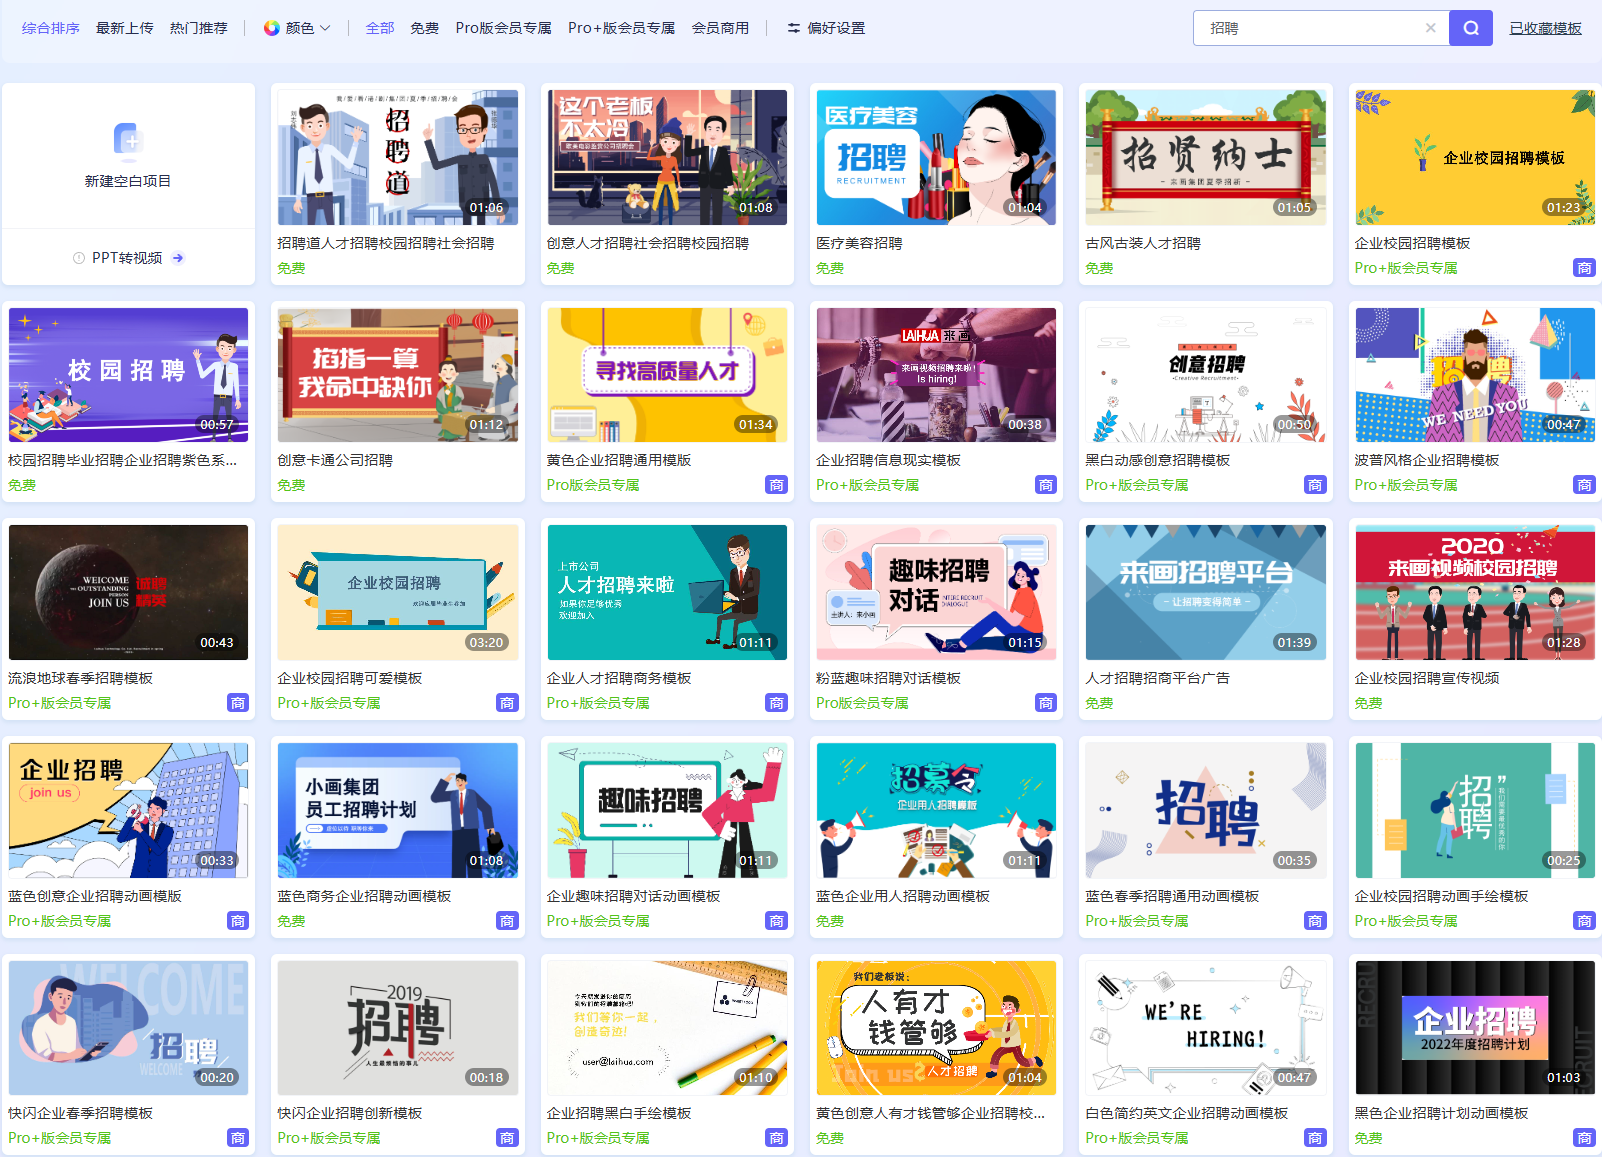Click 新建空白项目
The image size is (1602, 1157).
tap(128, 180)
